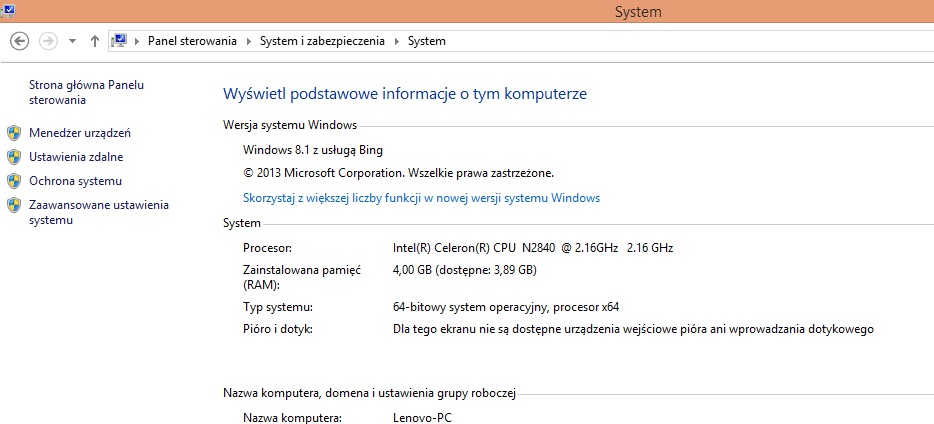Viewport: 934px width, 424px height.
Task: Go up one level with Up arrow
Action: pyautogui.click(x=95, y=41)
